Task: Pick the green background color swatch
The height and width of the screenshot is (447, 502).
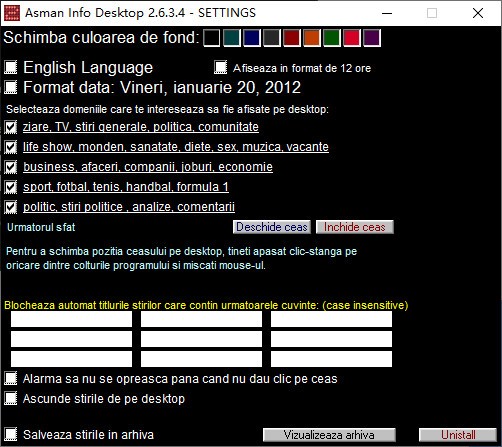Action: click(x=331, y=38)
